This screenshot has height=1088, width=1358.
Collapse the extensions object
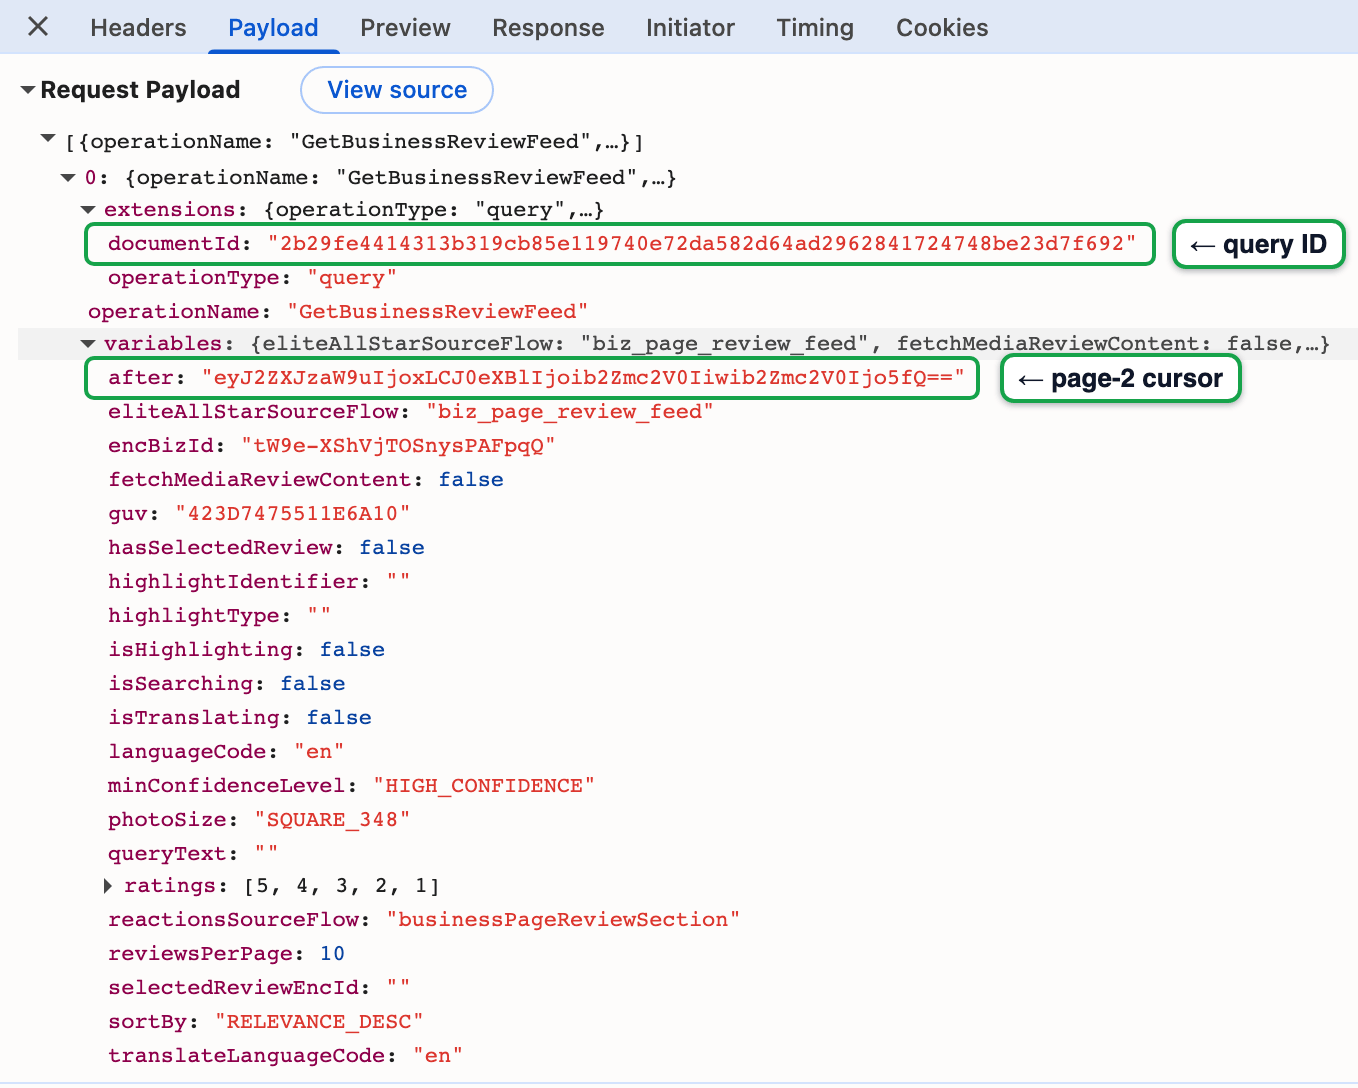(88, 210)
